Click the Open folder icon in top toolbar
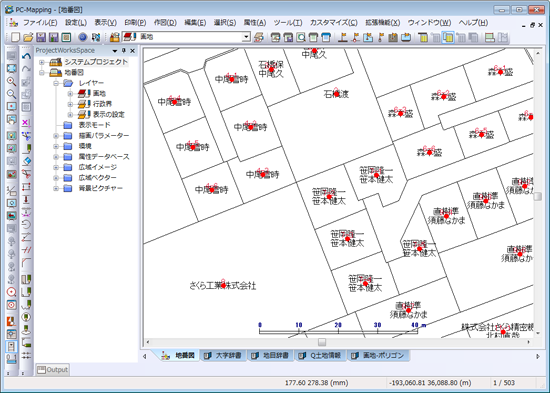 click(x=28, y=37)
